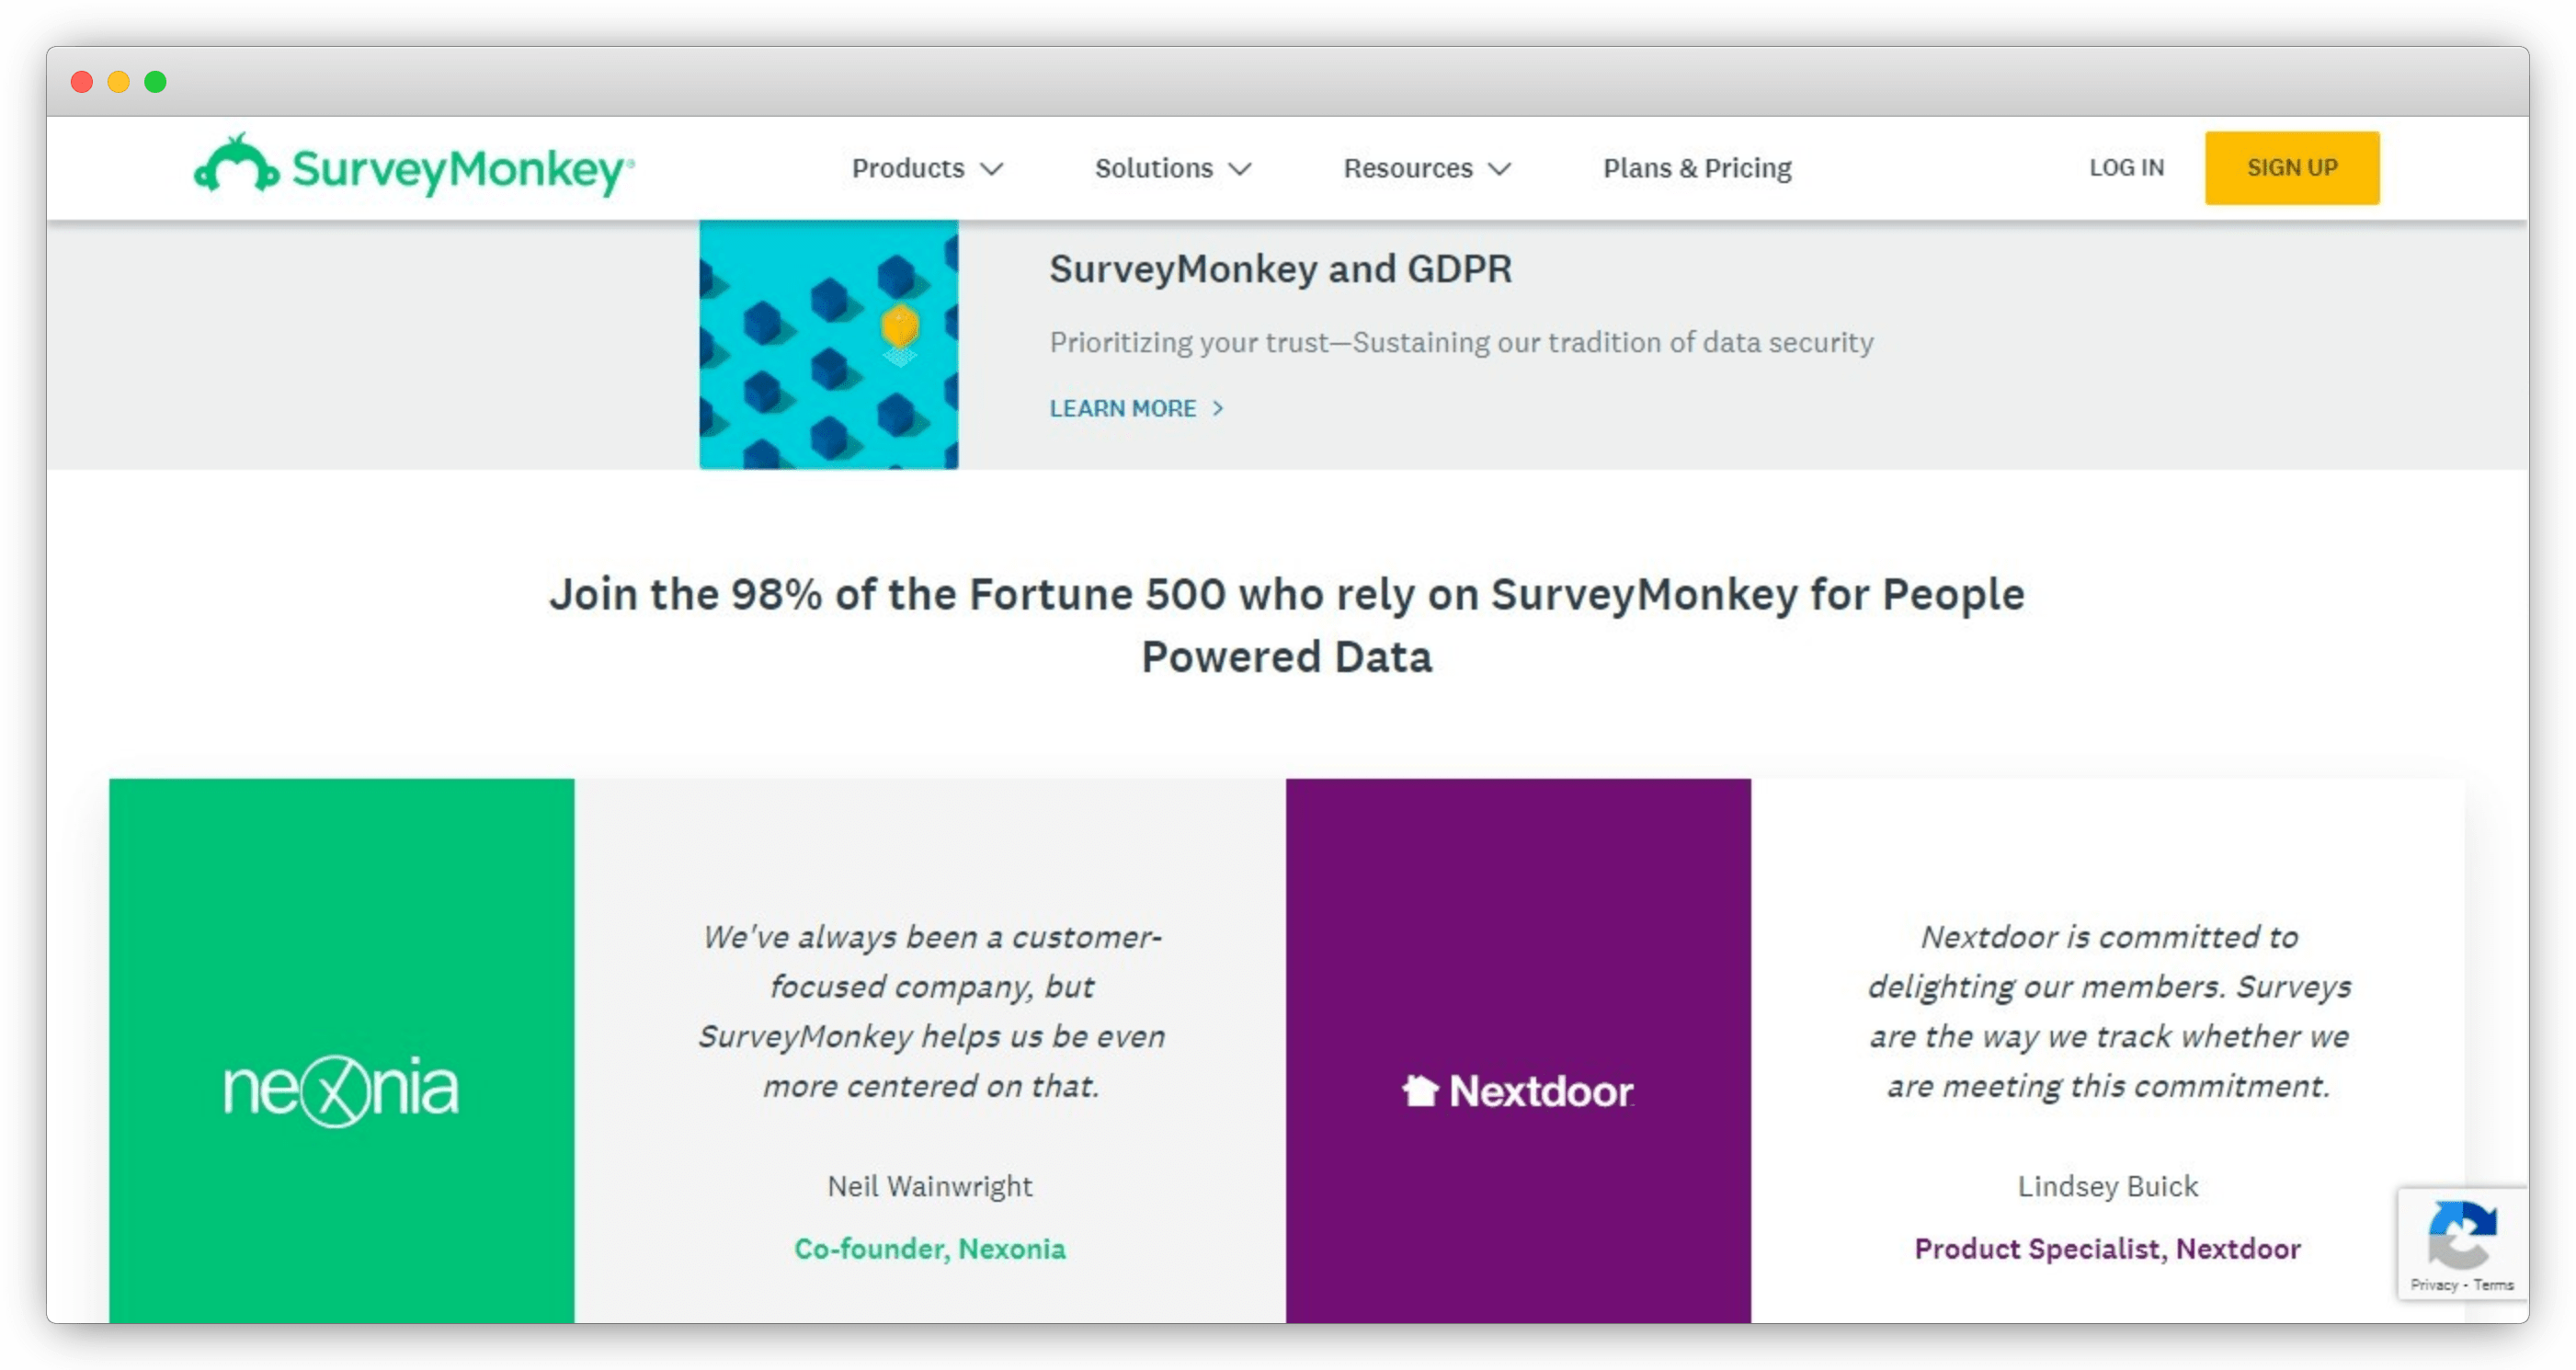Screen dimensions: 2576x1370
Task: Select Product Specialist, Nextdoor text
Action: click(2108, 1249)
